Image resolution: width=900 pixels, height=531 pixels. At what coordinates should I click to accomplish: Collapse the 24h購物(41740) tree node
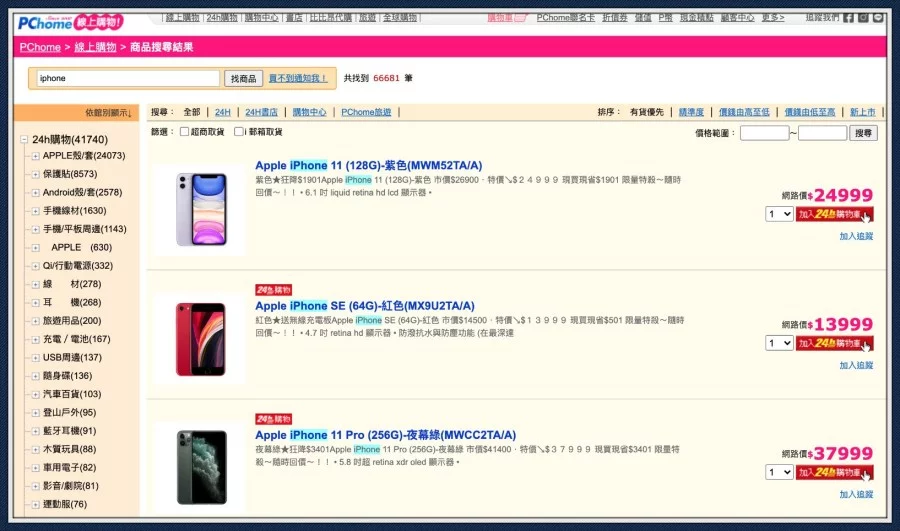point(24,139)
